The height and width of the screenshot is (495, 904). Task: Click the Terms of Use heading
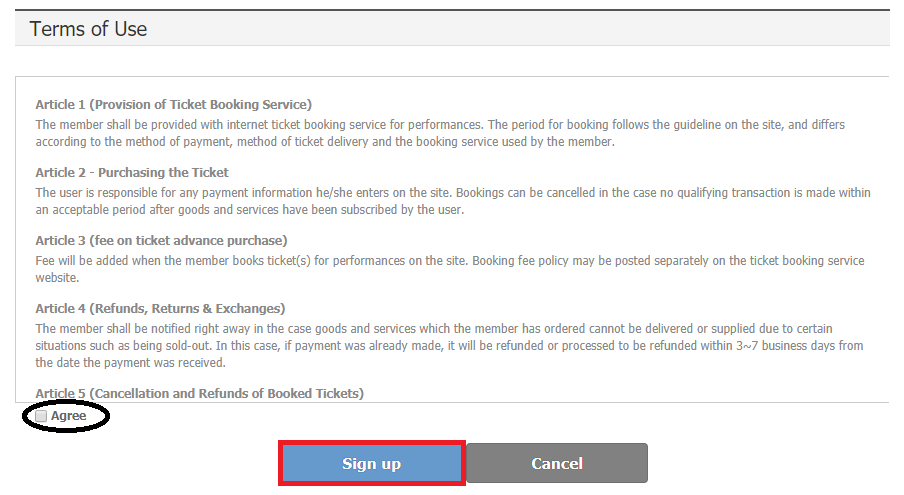point(89,29)
